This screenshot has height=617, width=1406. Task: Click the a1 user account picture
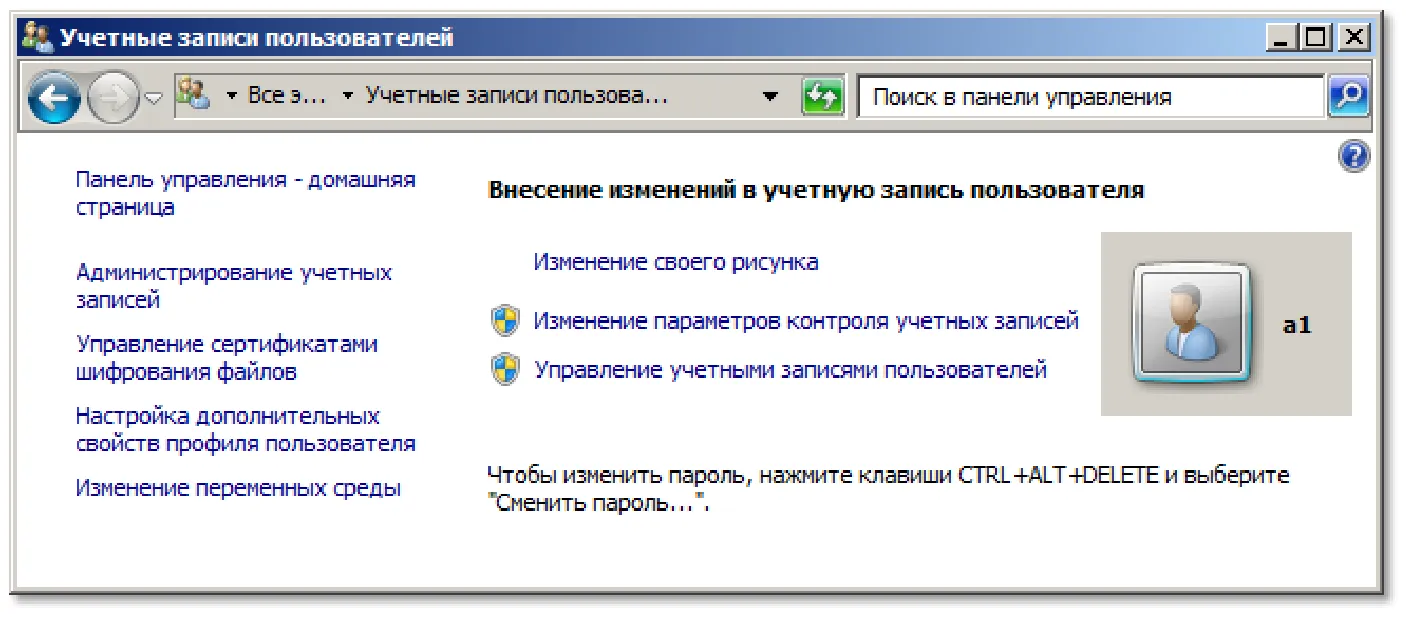(1190, 324)
